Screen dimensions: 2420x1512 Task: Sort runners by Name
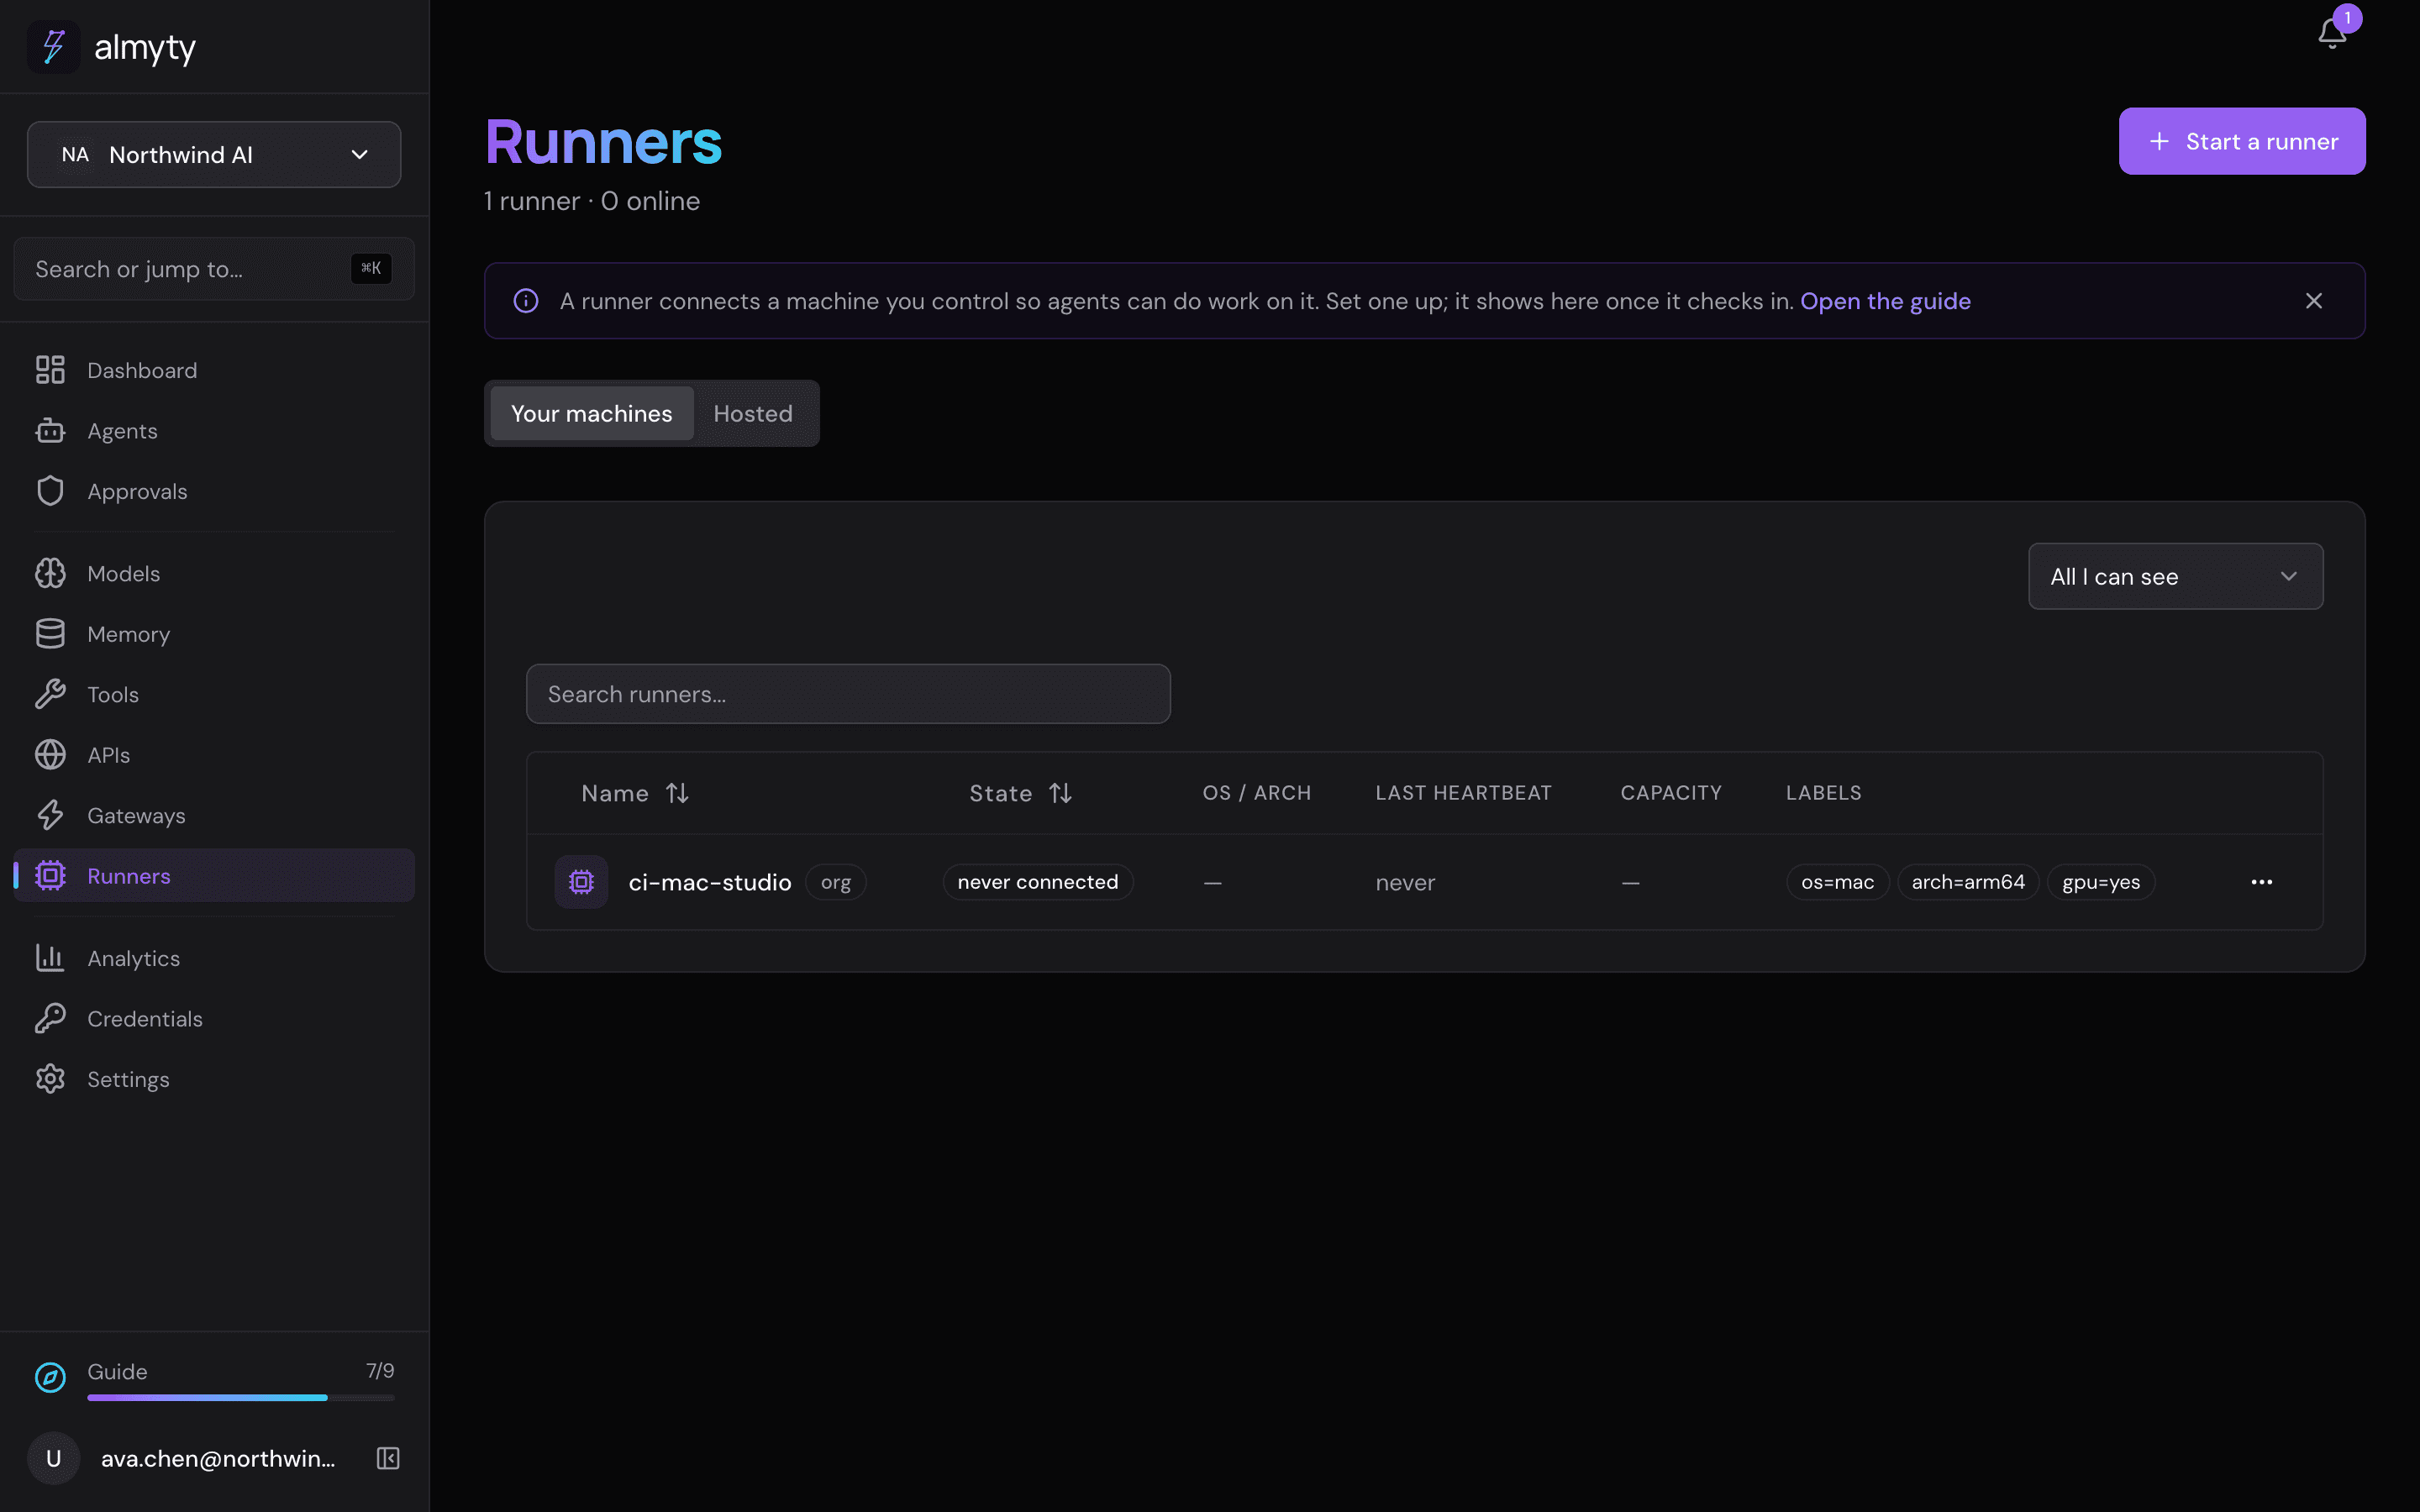635,793
